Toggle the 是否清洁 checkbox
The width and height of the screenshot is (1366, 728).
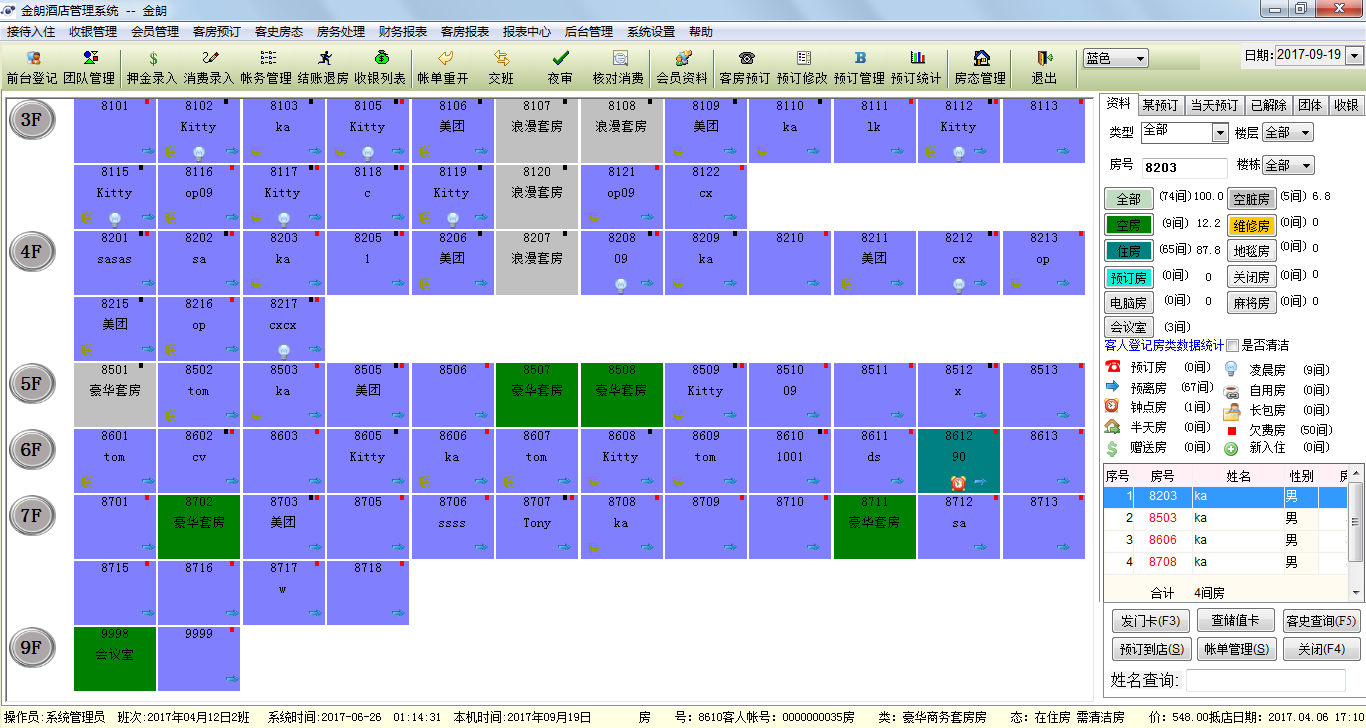1232,345
